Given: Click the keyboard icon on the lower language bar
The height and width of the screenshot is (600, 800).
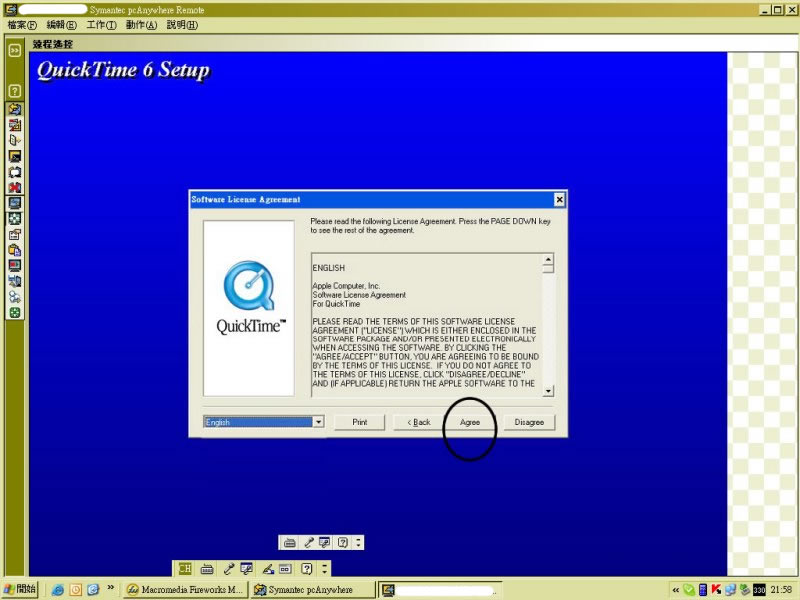Looking at the screenshot, I should tap(207, 568).
